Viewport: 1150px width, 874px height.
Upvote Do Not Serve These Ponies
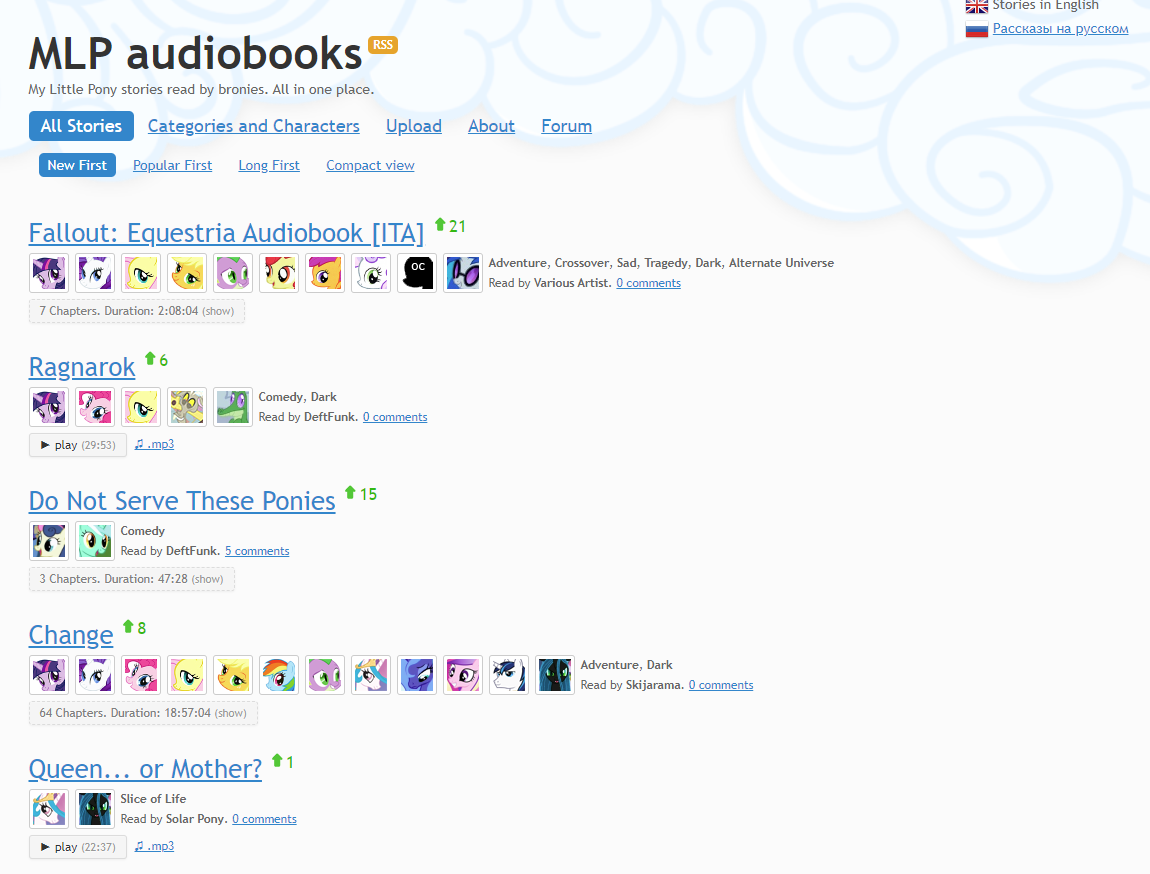click(x=350, y=493)
